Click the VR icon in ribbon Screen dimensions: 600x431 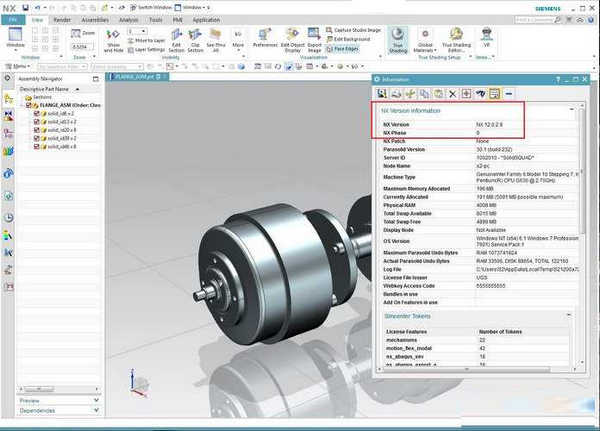click(487, 38)
